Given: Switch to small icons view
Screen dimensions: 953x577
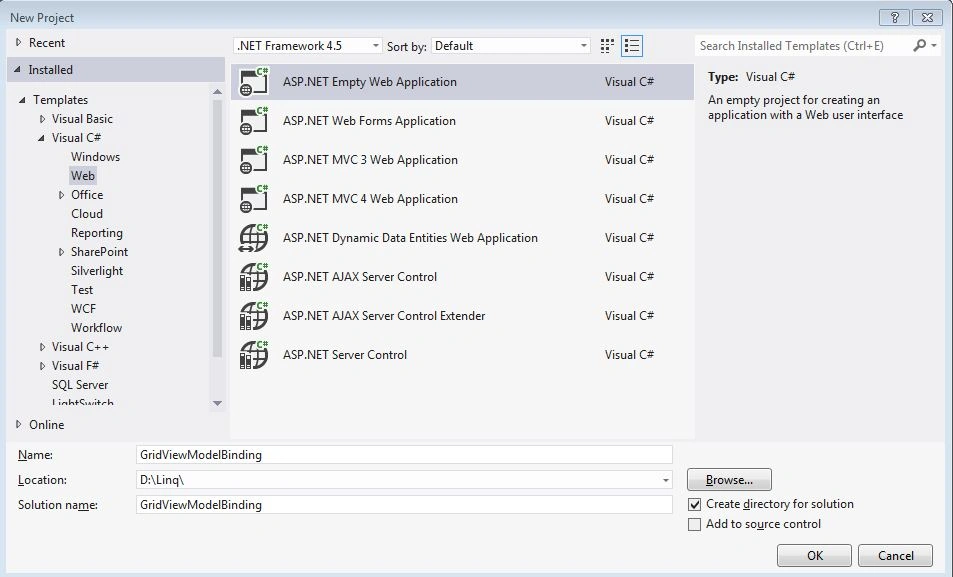Looking at the screenshot, I should coord(607,46).
